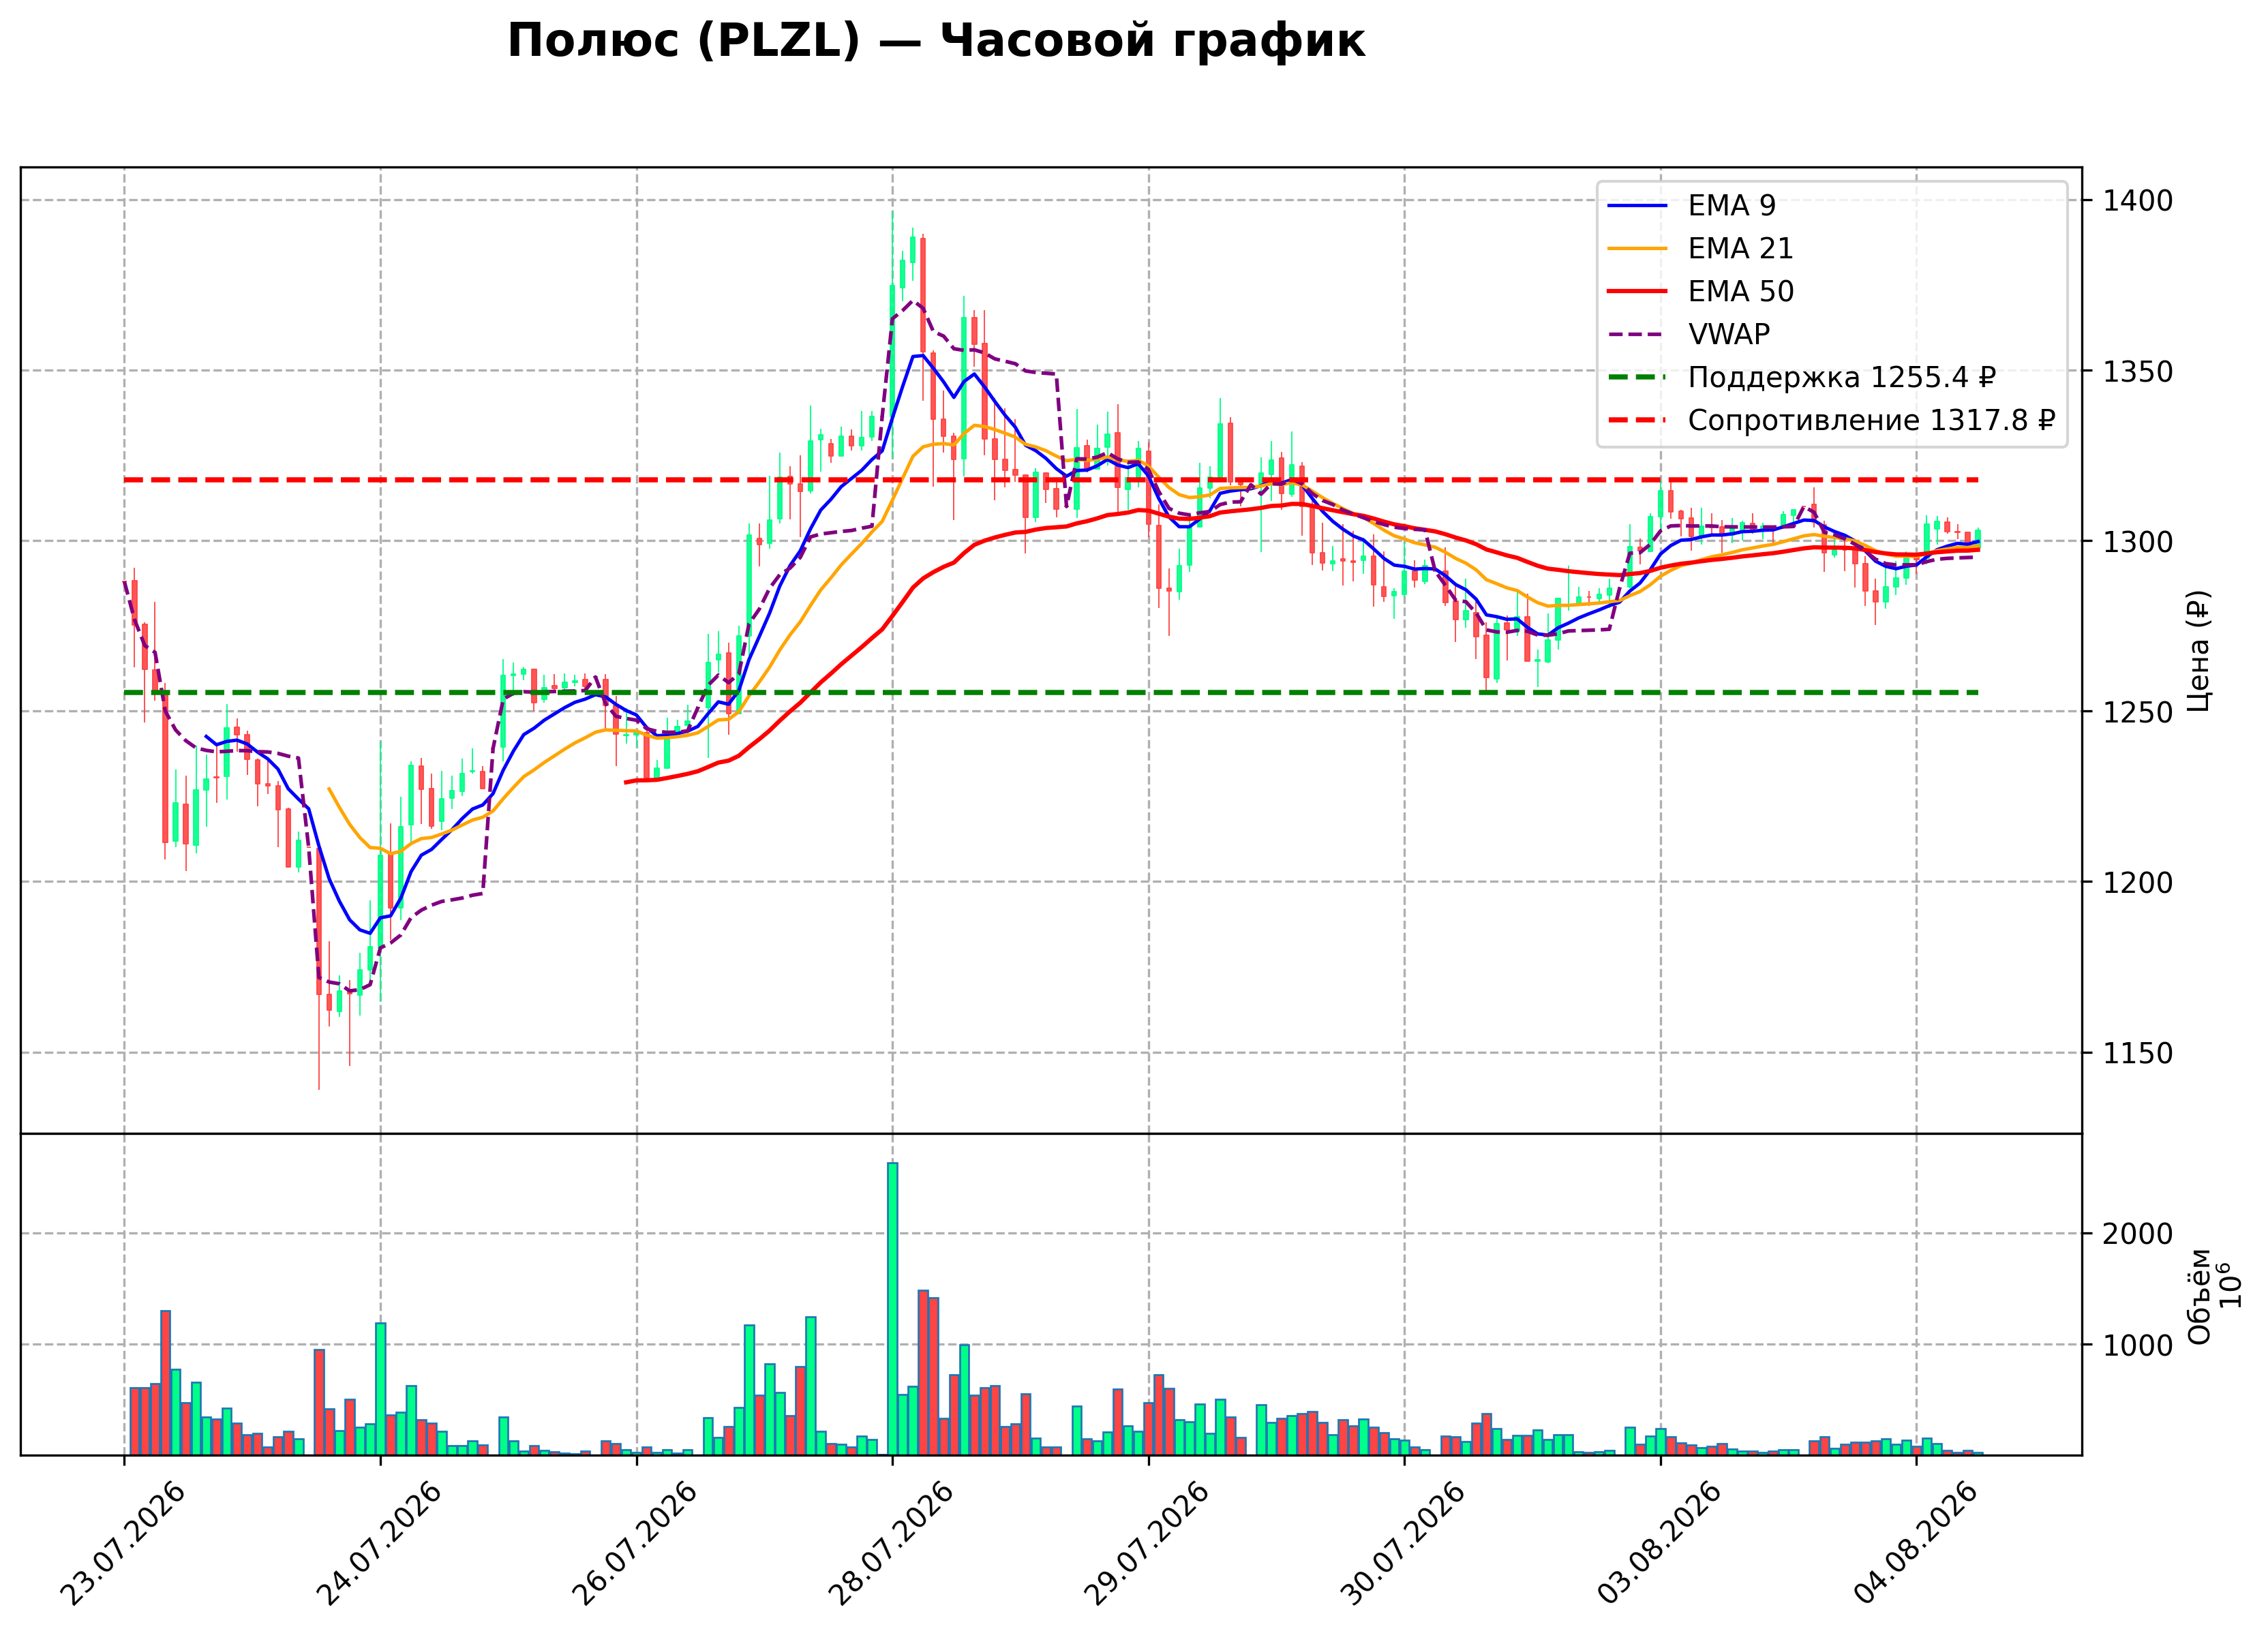Click the date label "28.07.2026"

tap(891, 1544)
